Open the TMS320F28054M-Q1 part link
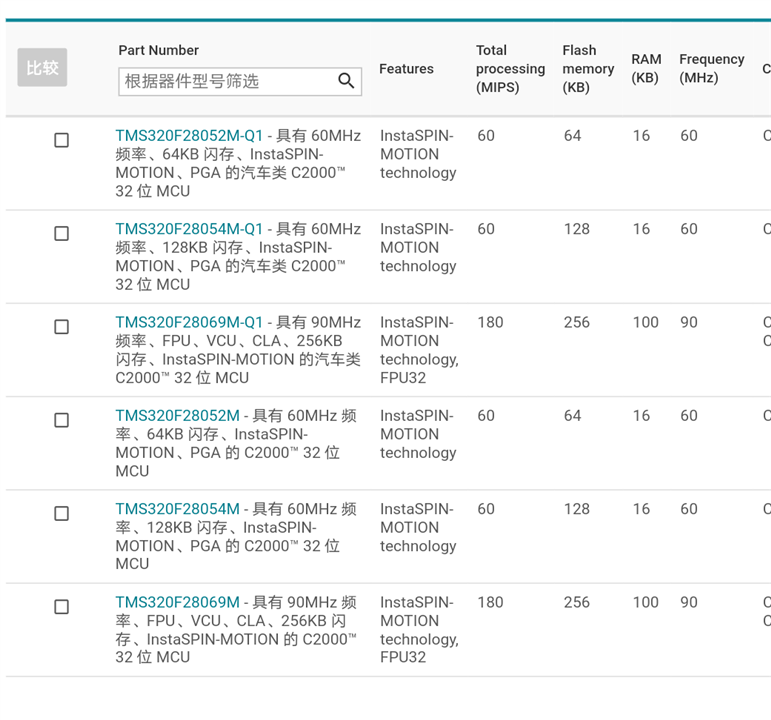The image size is (771, 720). pyautogui.click(x=189, y=229)
